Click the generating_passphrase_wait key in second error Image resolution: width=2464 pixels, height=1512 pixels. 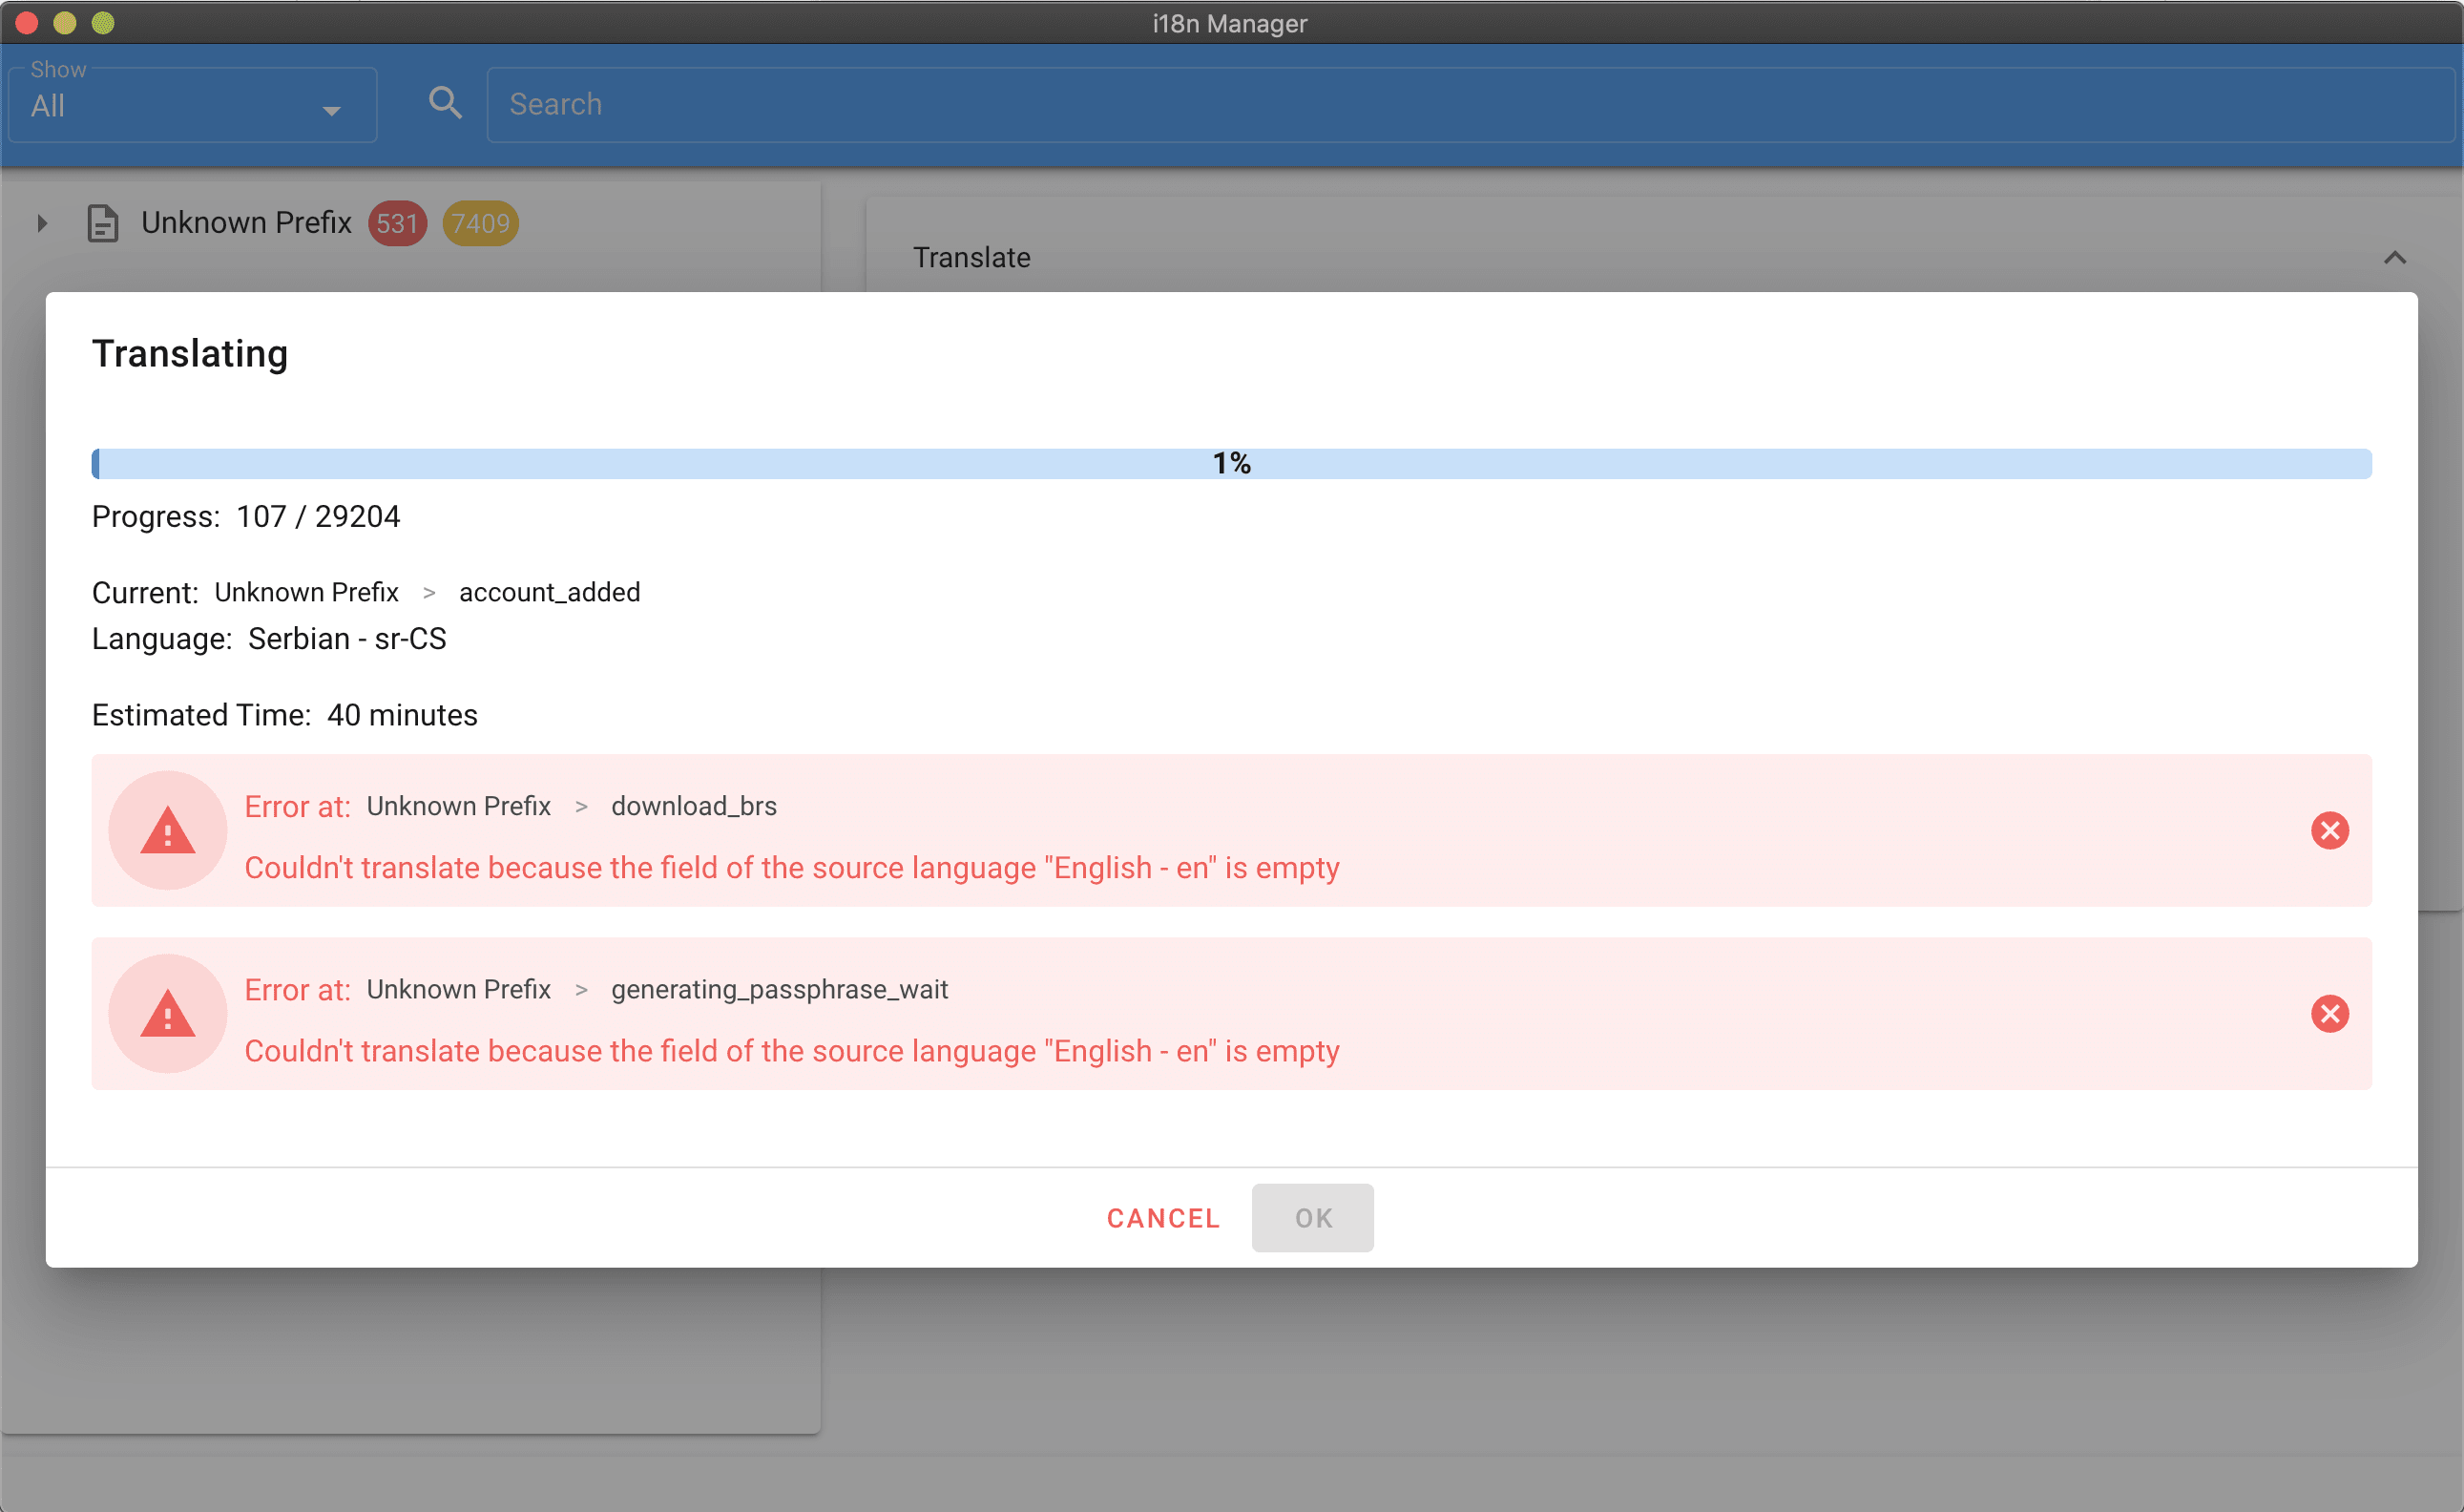(779, 989)
